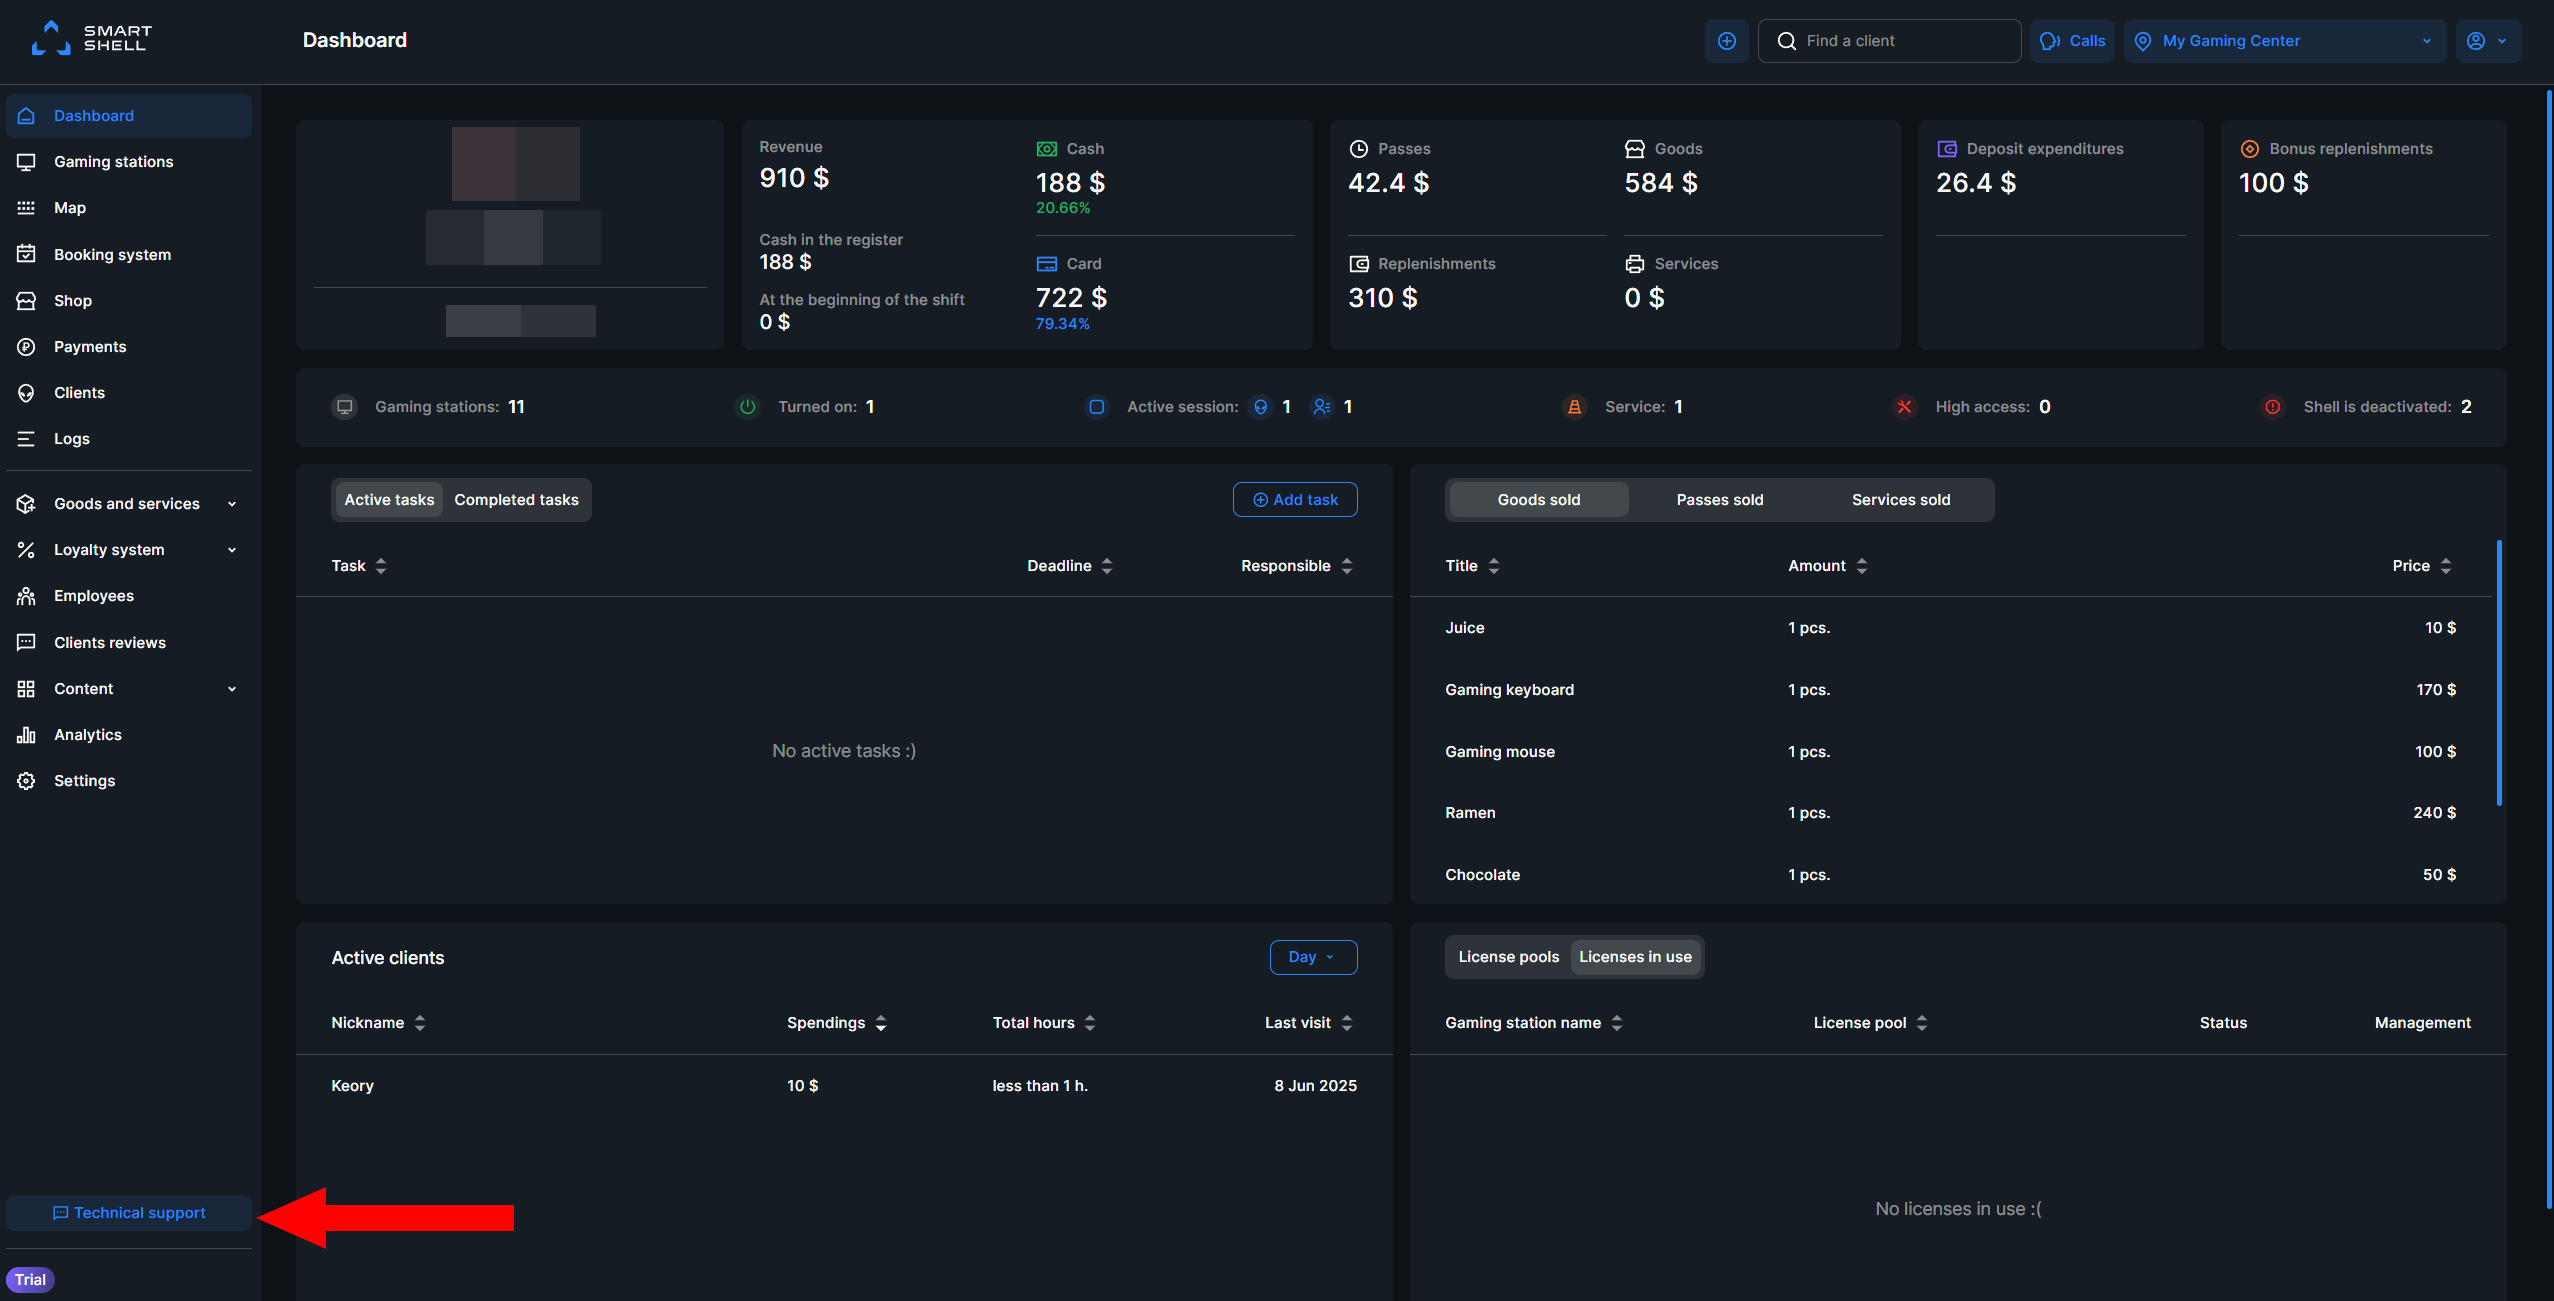Viewport: 2554px width, 1301px height.
Task: Click the Content grid icon
Action: pyautogui.click(x=27, y=689)
